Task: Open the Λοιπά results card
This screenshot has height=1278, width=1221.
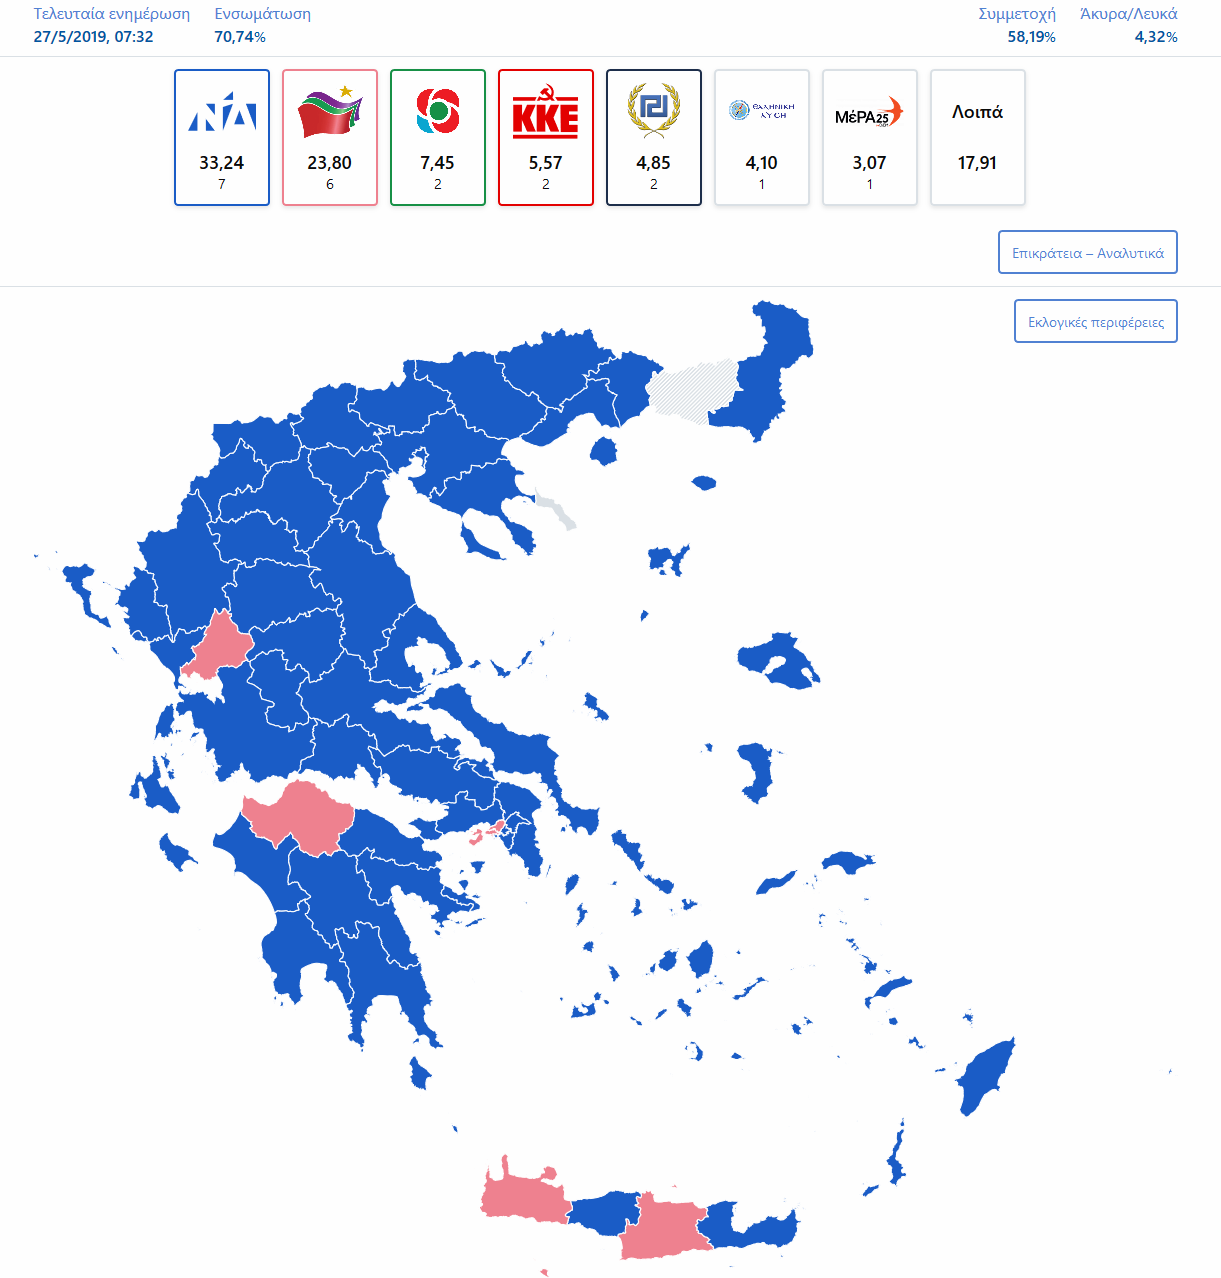Action: [x=977, y=137]
